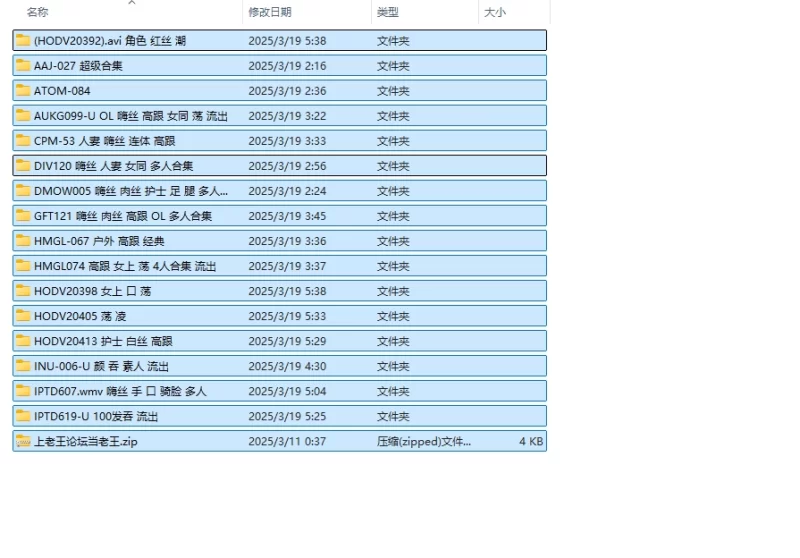Sort by the 名称 column header
This screenshot has height=558, width=800.
click(37, 12)
